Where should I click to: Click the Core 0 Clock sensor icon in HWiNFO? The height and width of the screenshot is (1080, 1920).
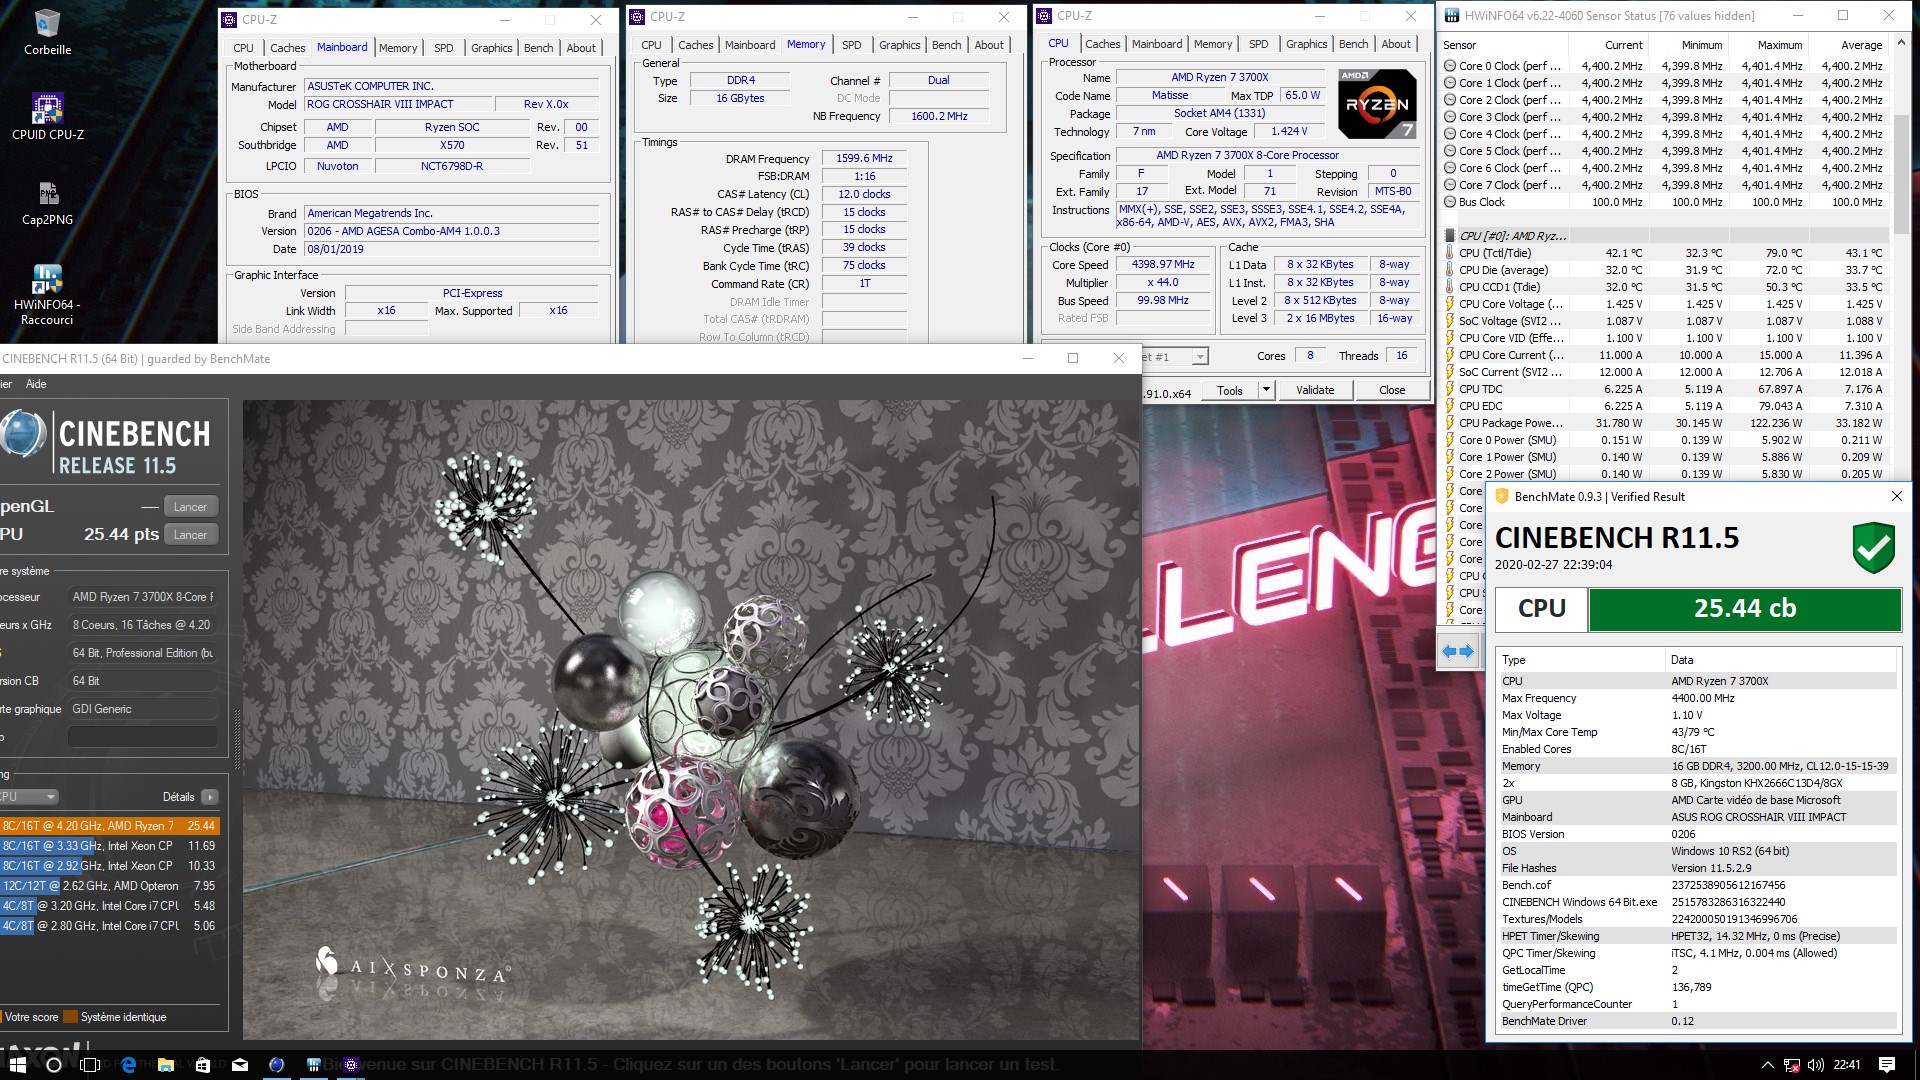(1450, 66)
